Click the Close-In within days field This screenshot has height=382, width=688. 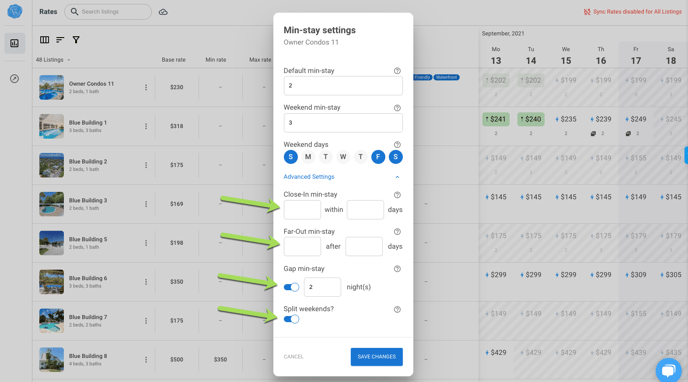point(366,210)
